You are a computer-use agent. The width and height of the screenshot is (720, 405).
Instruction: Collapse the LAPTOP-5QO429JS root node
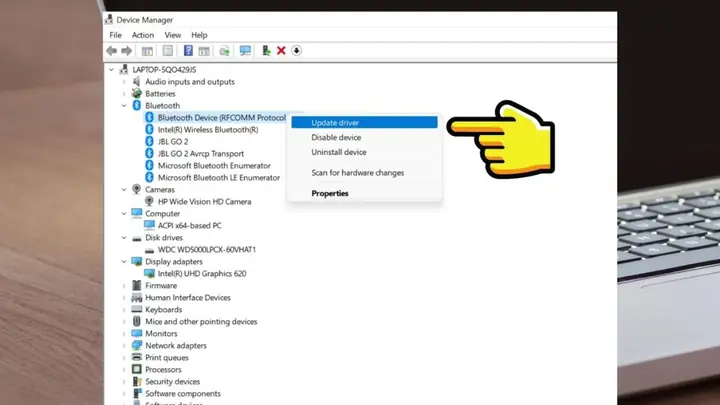pos(111,69)
